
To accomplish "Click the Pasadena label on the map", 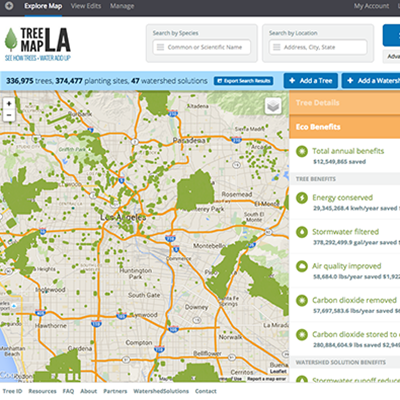I will 189,141.
